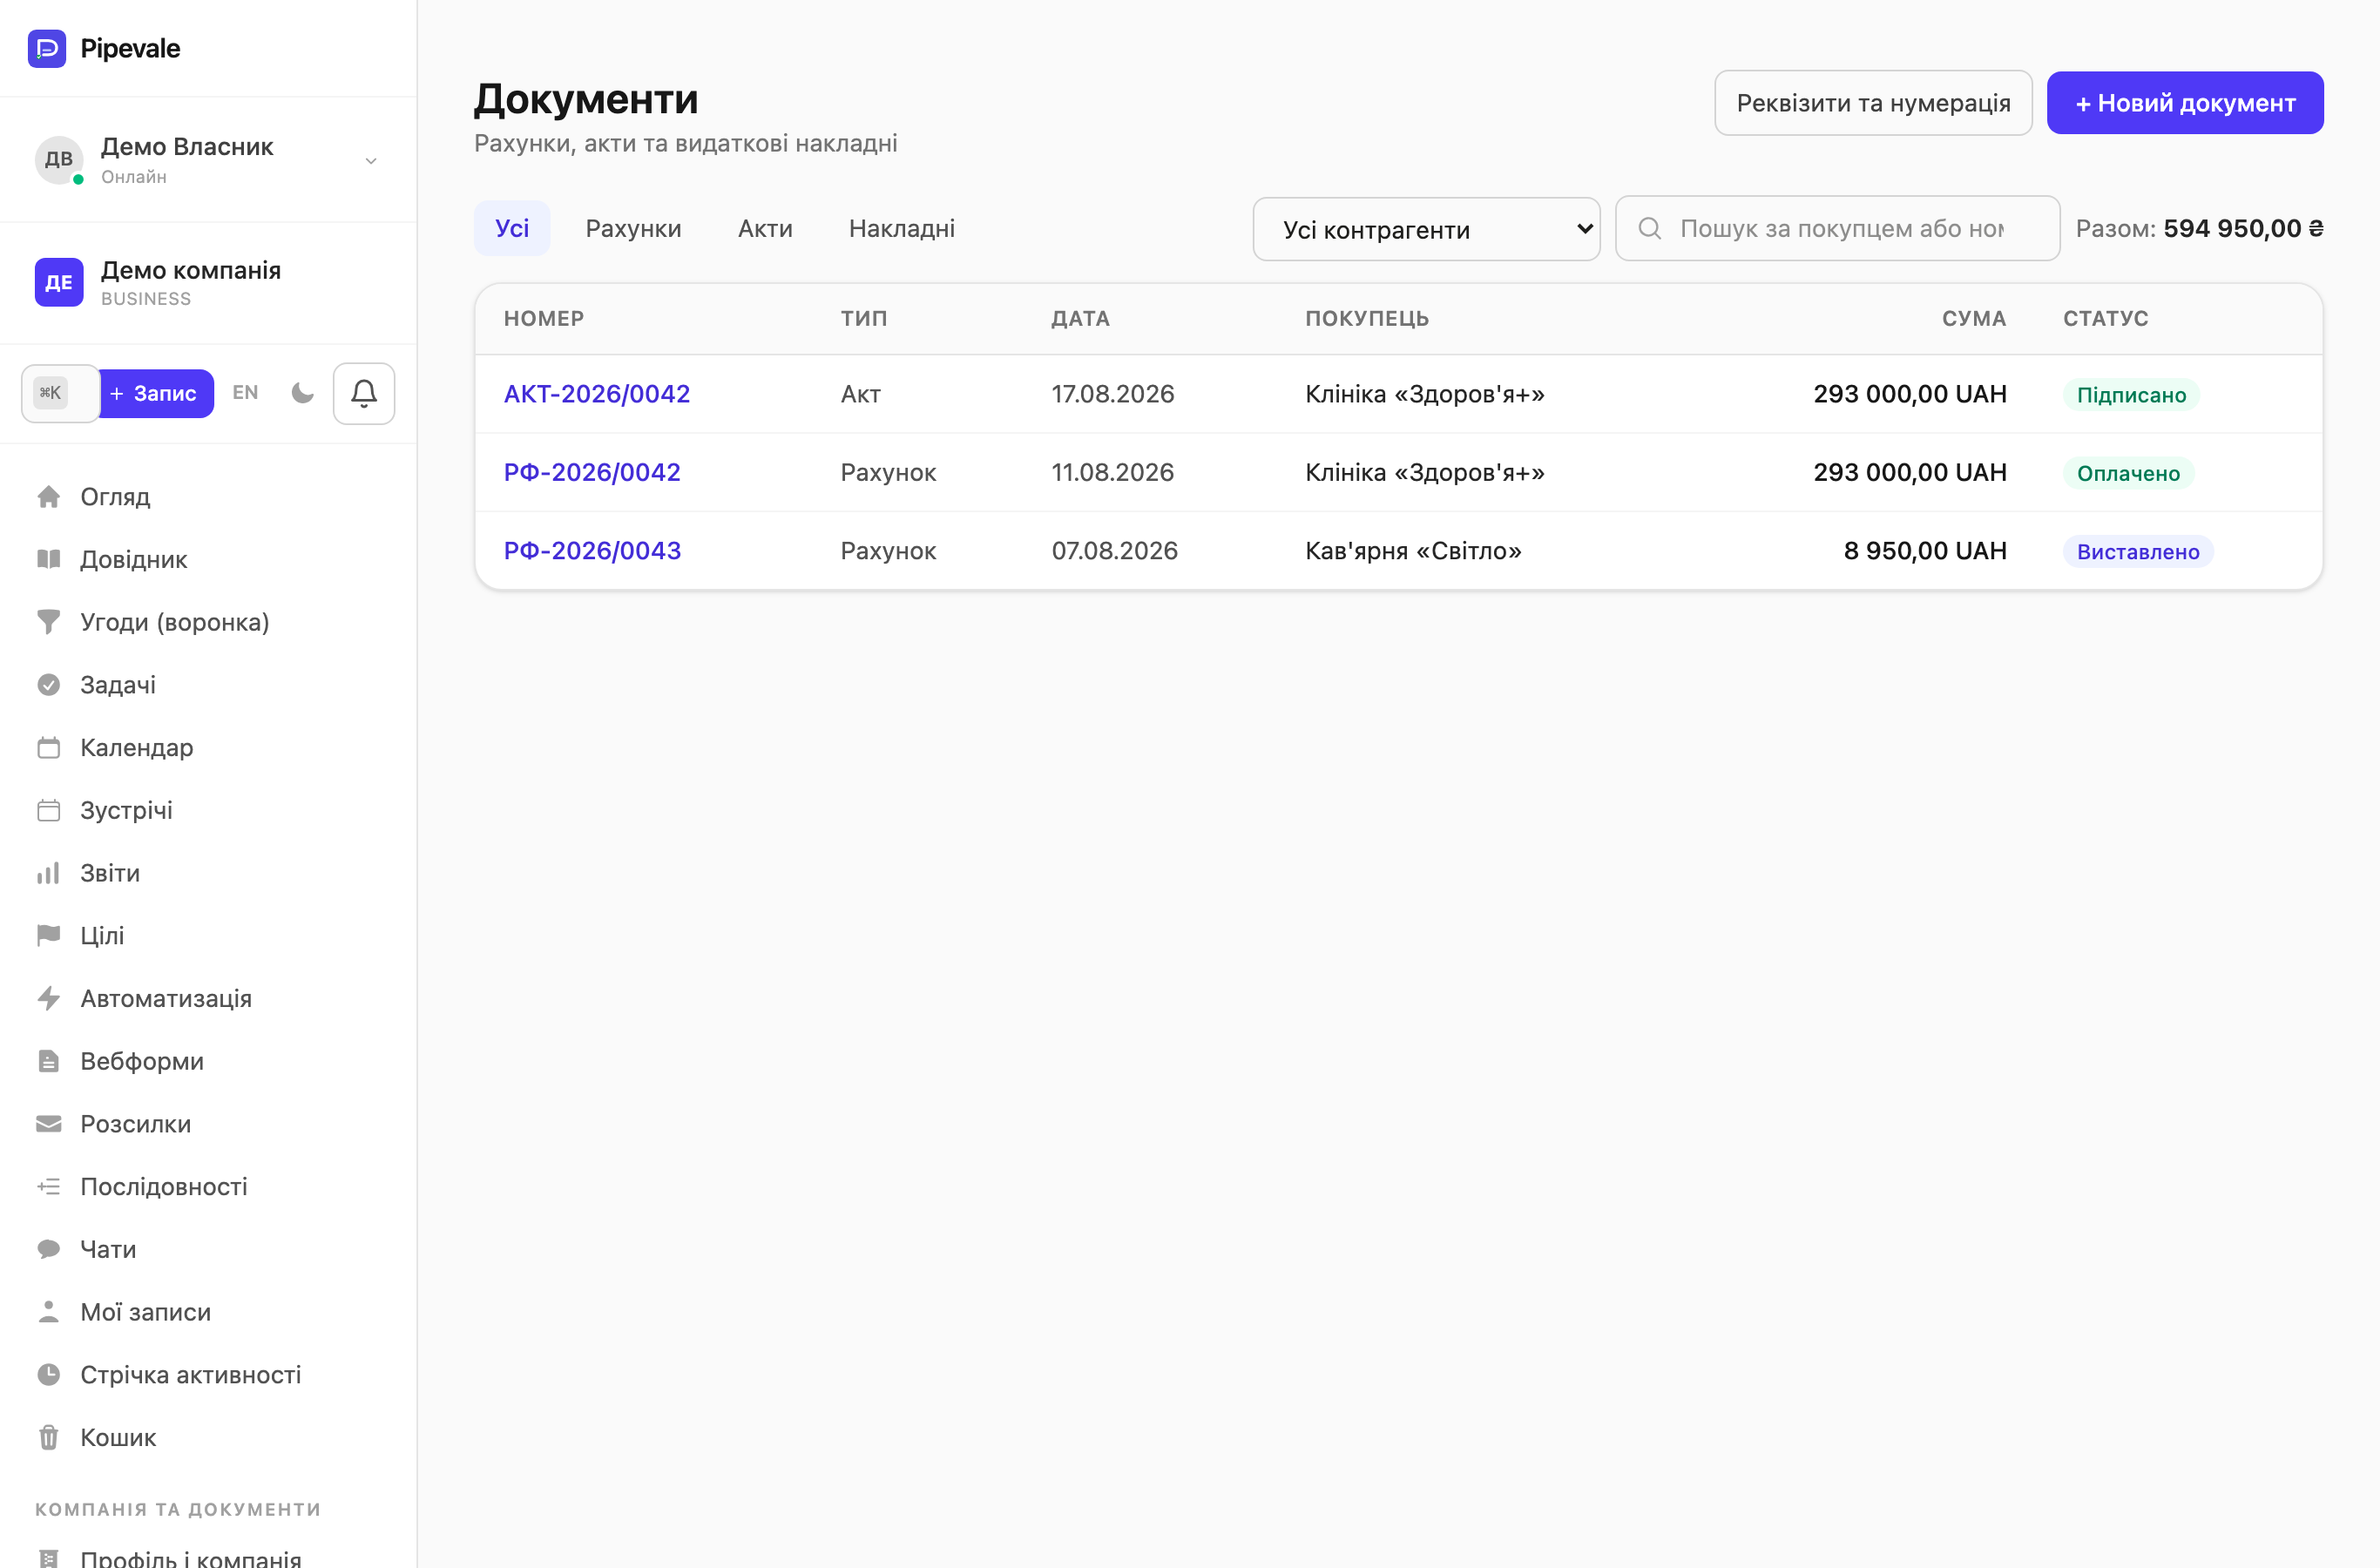This screenshot has height=1568, width=2380.
Task: Click the Демо компанія workspace name
Action: coord(191,270)
